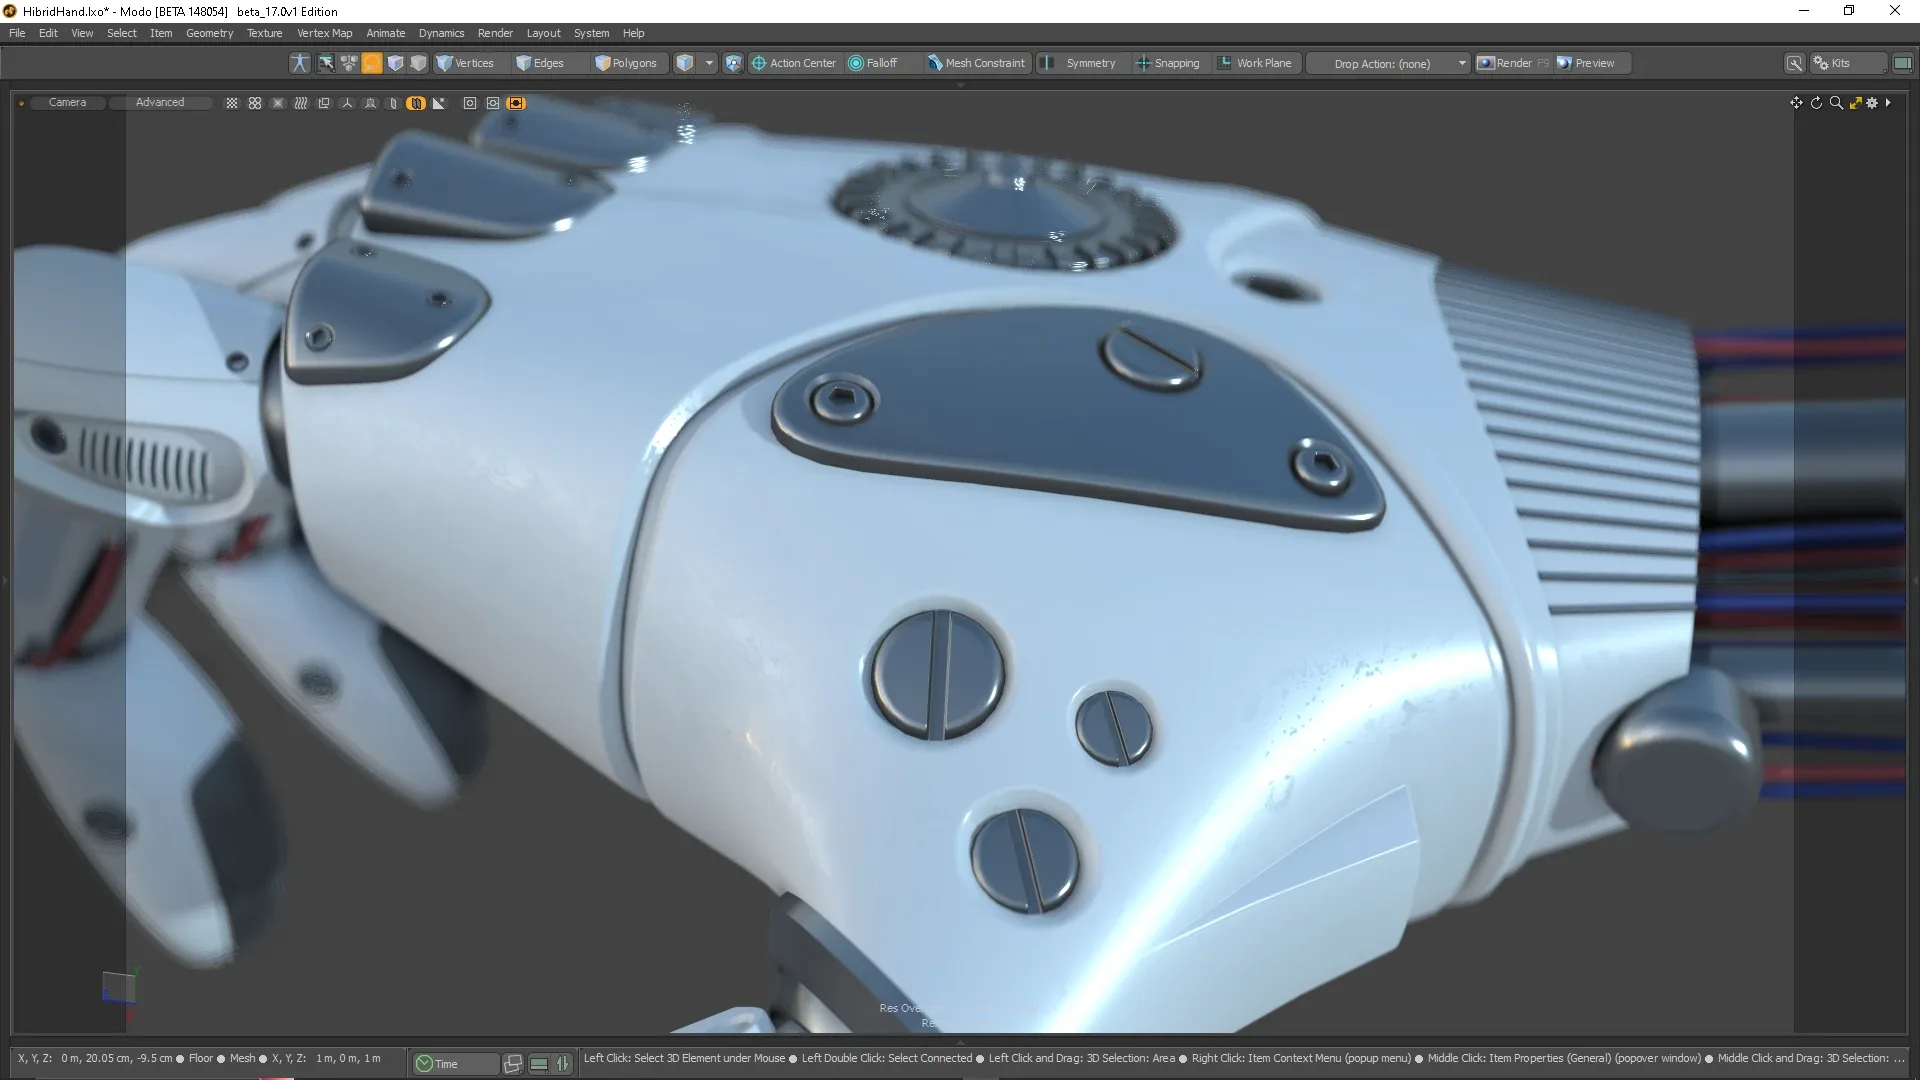The width and height of the screenshot is (1920, 1080).
Task: Open the Geometry menu
Action: (x=209, y=33)
